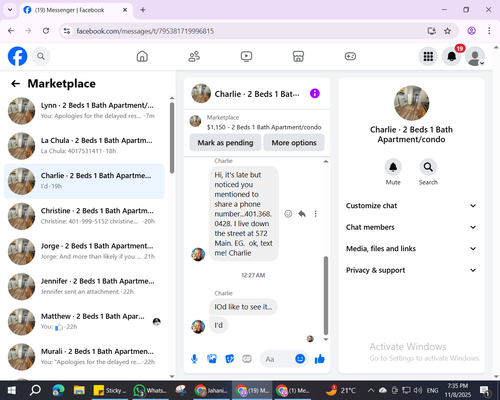Image resolution: width=500 pixels, height=400 pixels.
Task: Open Chrome three-dot menu
Action: pyautogui.click(x=489, y=31)
